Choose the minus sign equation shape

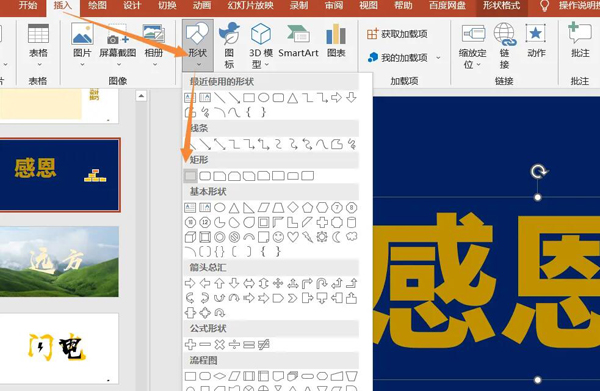(205, 345)
